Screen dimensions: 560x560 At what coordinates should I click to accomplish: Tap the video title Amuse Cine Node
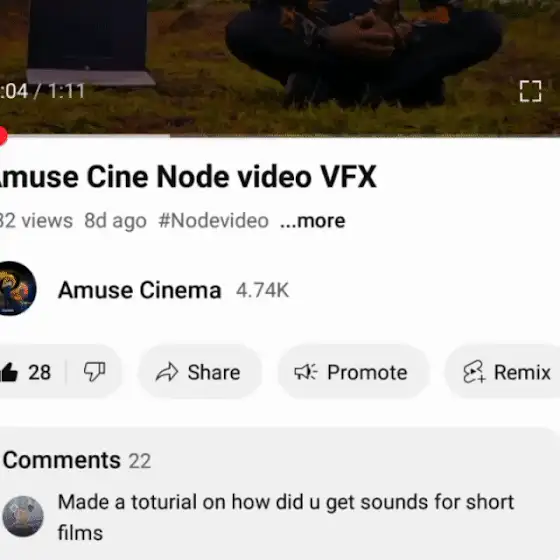[188, 176]
